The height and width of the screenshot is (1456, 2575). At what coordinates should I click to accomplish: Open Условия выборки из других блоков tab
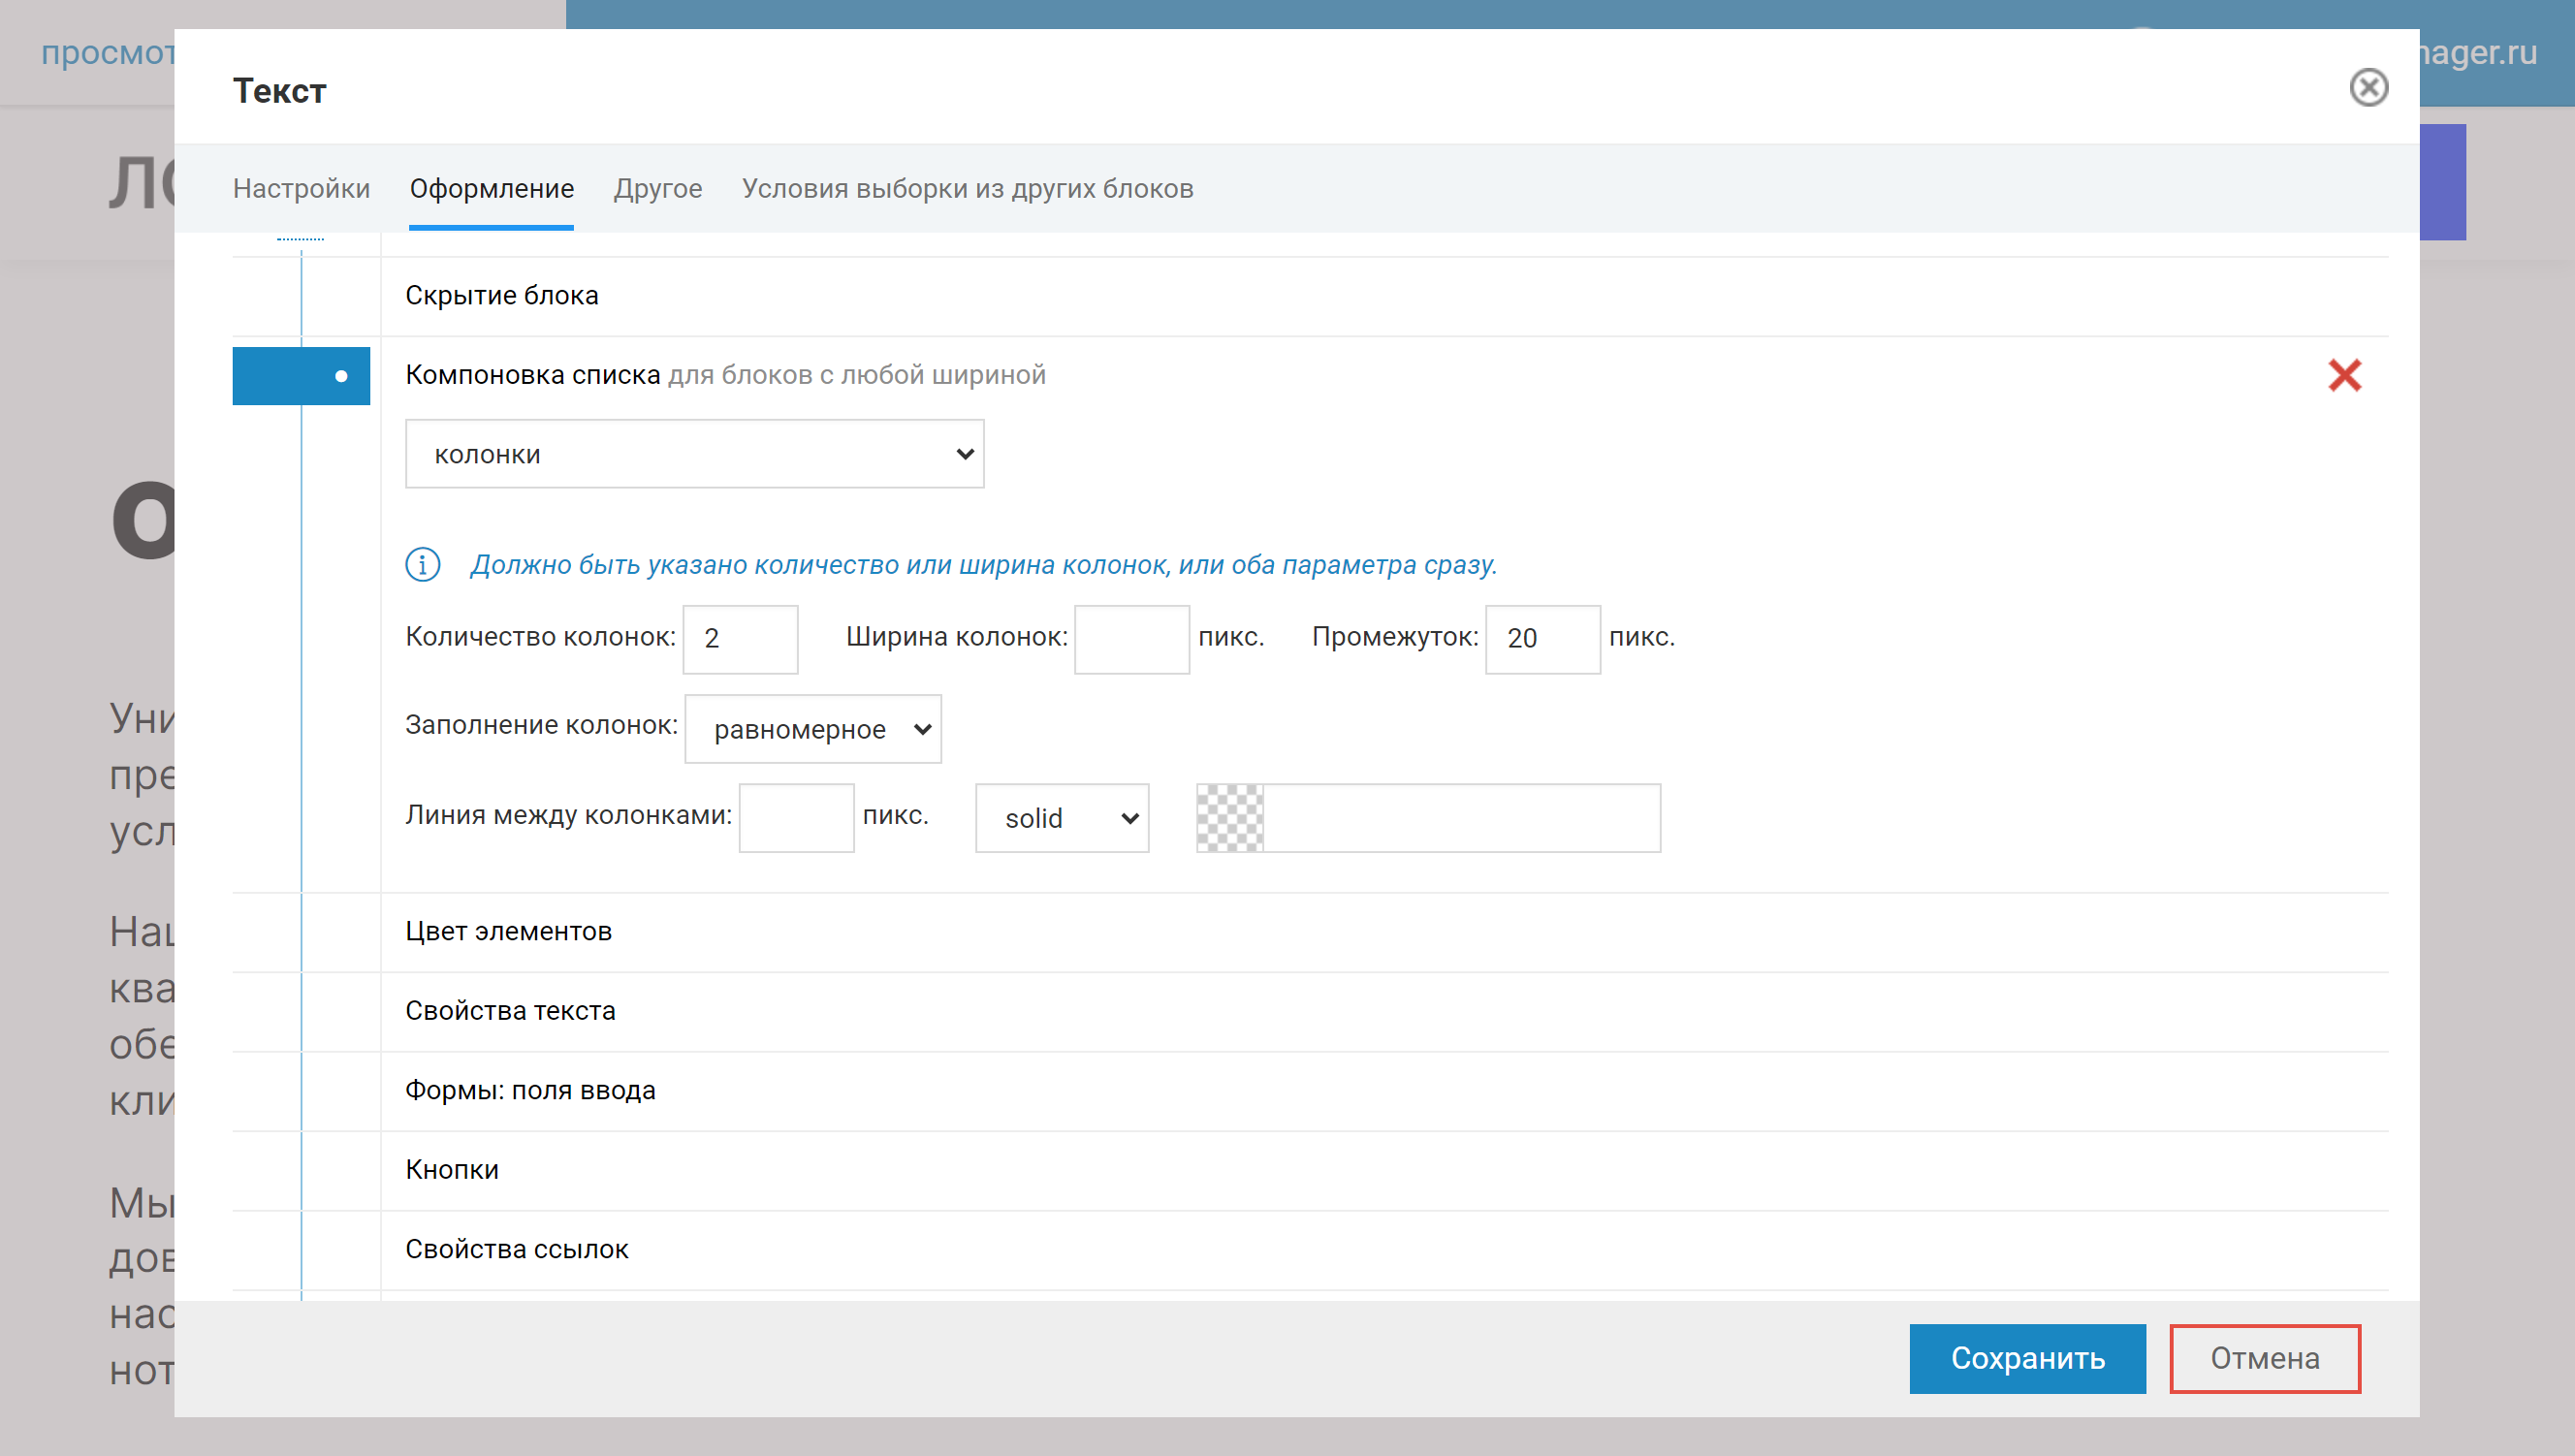pos(967,188)
